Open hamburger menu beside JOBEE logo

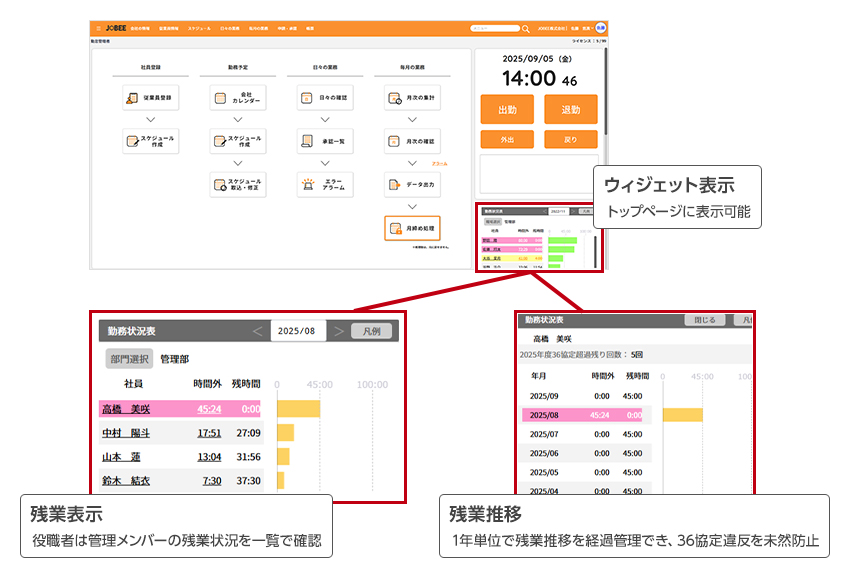pos(95,29)
